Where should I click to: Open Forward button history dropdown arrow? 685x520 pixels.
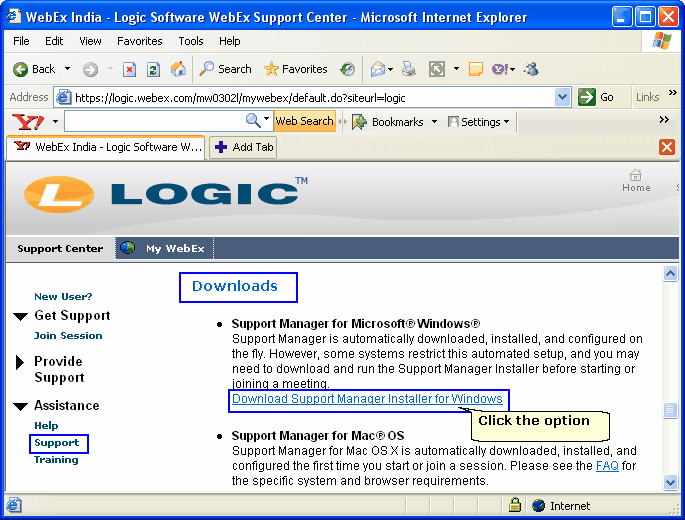pos(110,69)
